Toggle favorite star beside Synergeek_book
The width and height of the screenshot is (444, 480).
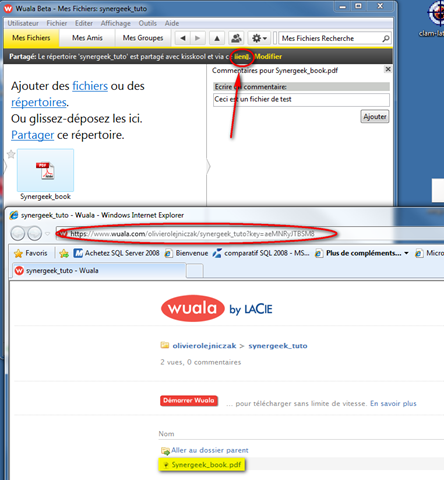(x=11, y=154)
